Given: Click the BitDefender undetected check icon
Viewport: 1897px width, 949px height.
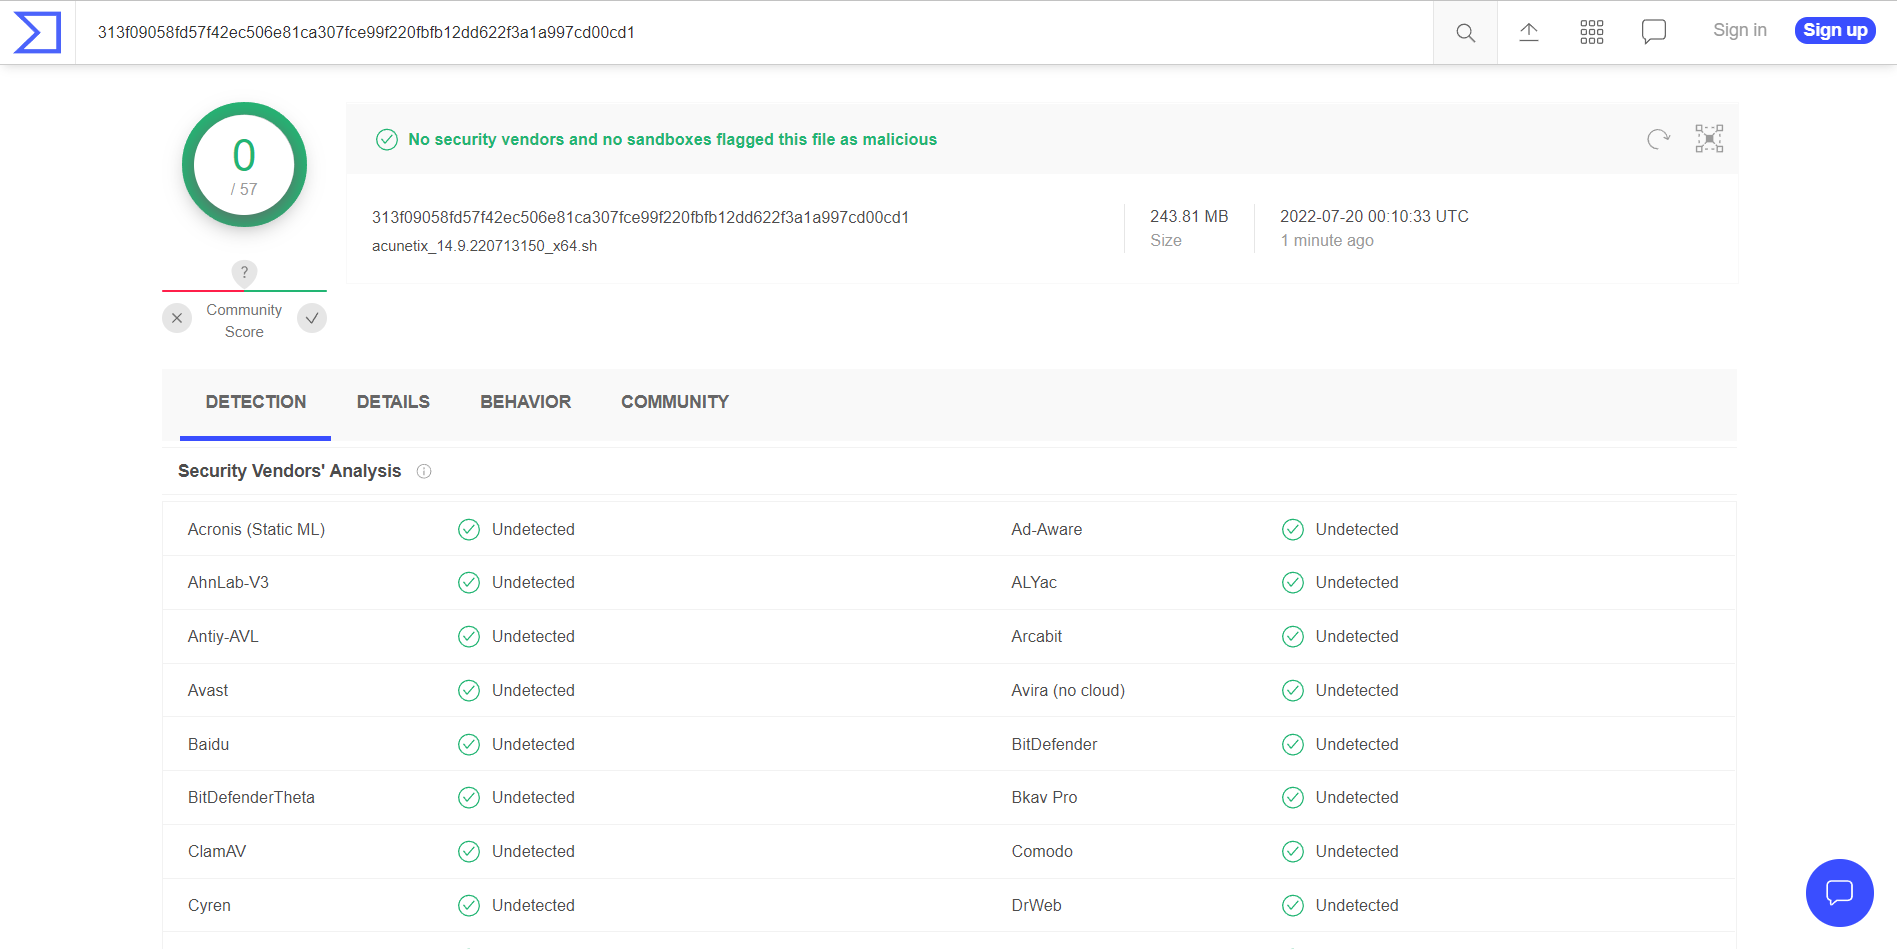Looking at the screenshot, I should pyautogui.click(x=1293, y=744).
